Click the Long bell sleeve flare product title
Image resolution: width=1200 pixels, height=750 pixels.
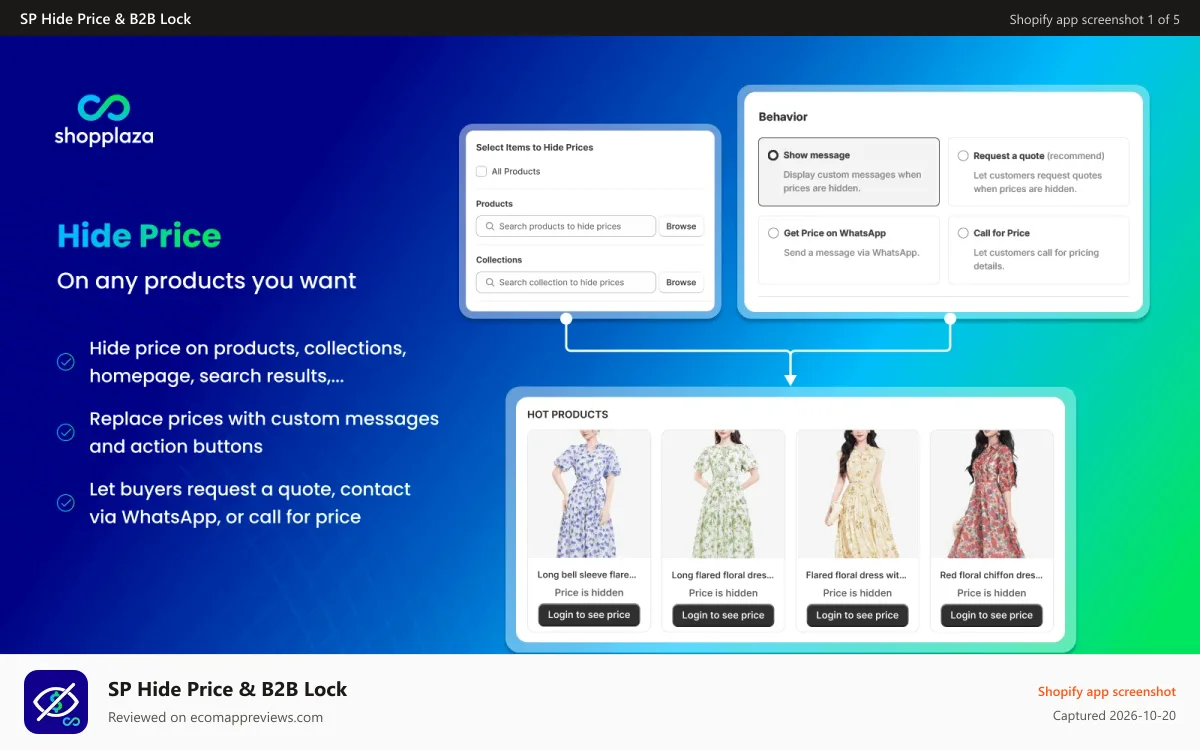point(587,575)
